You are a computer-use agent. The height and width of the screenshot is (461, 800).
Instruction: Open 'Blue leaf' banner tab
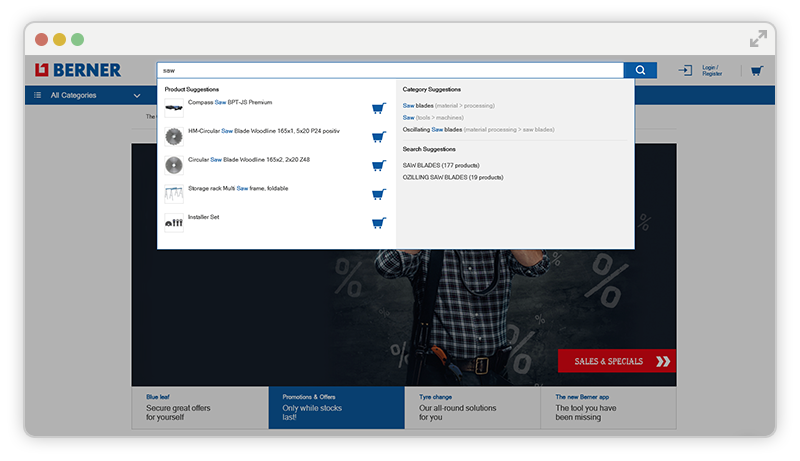200,407
